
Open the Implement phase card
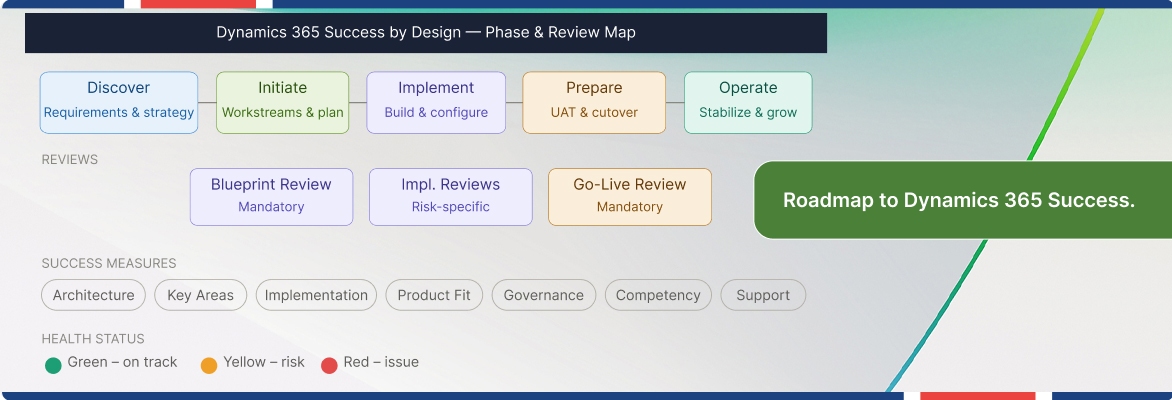coord(436,102)
